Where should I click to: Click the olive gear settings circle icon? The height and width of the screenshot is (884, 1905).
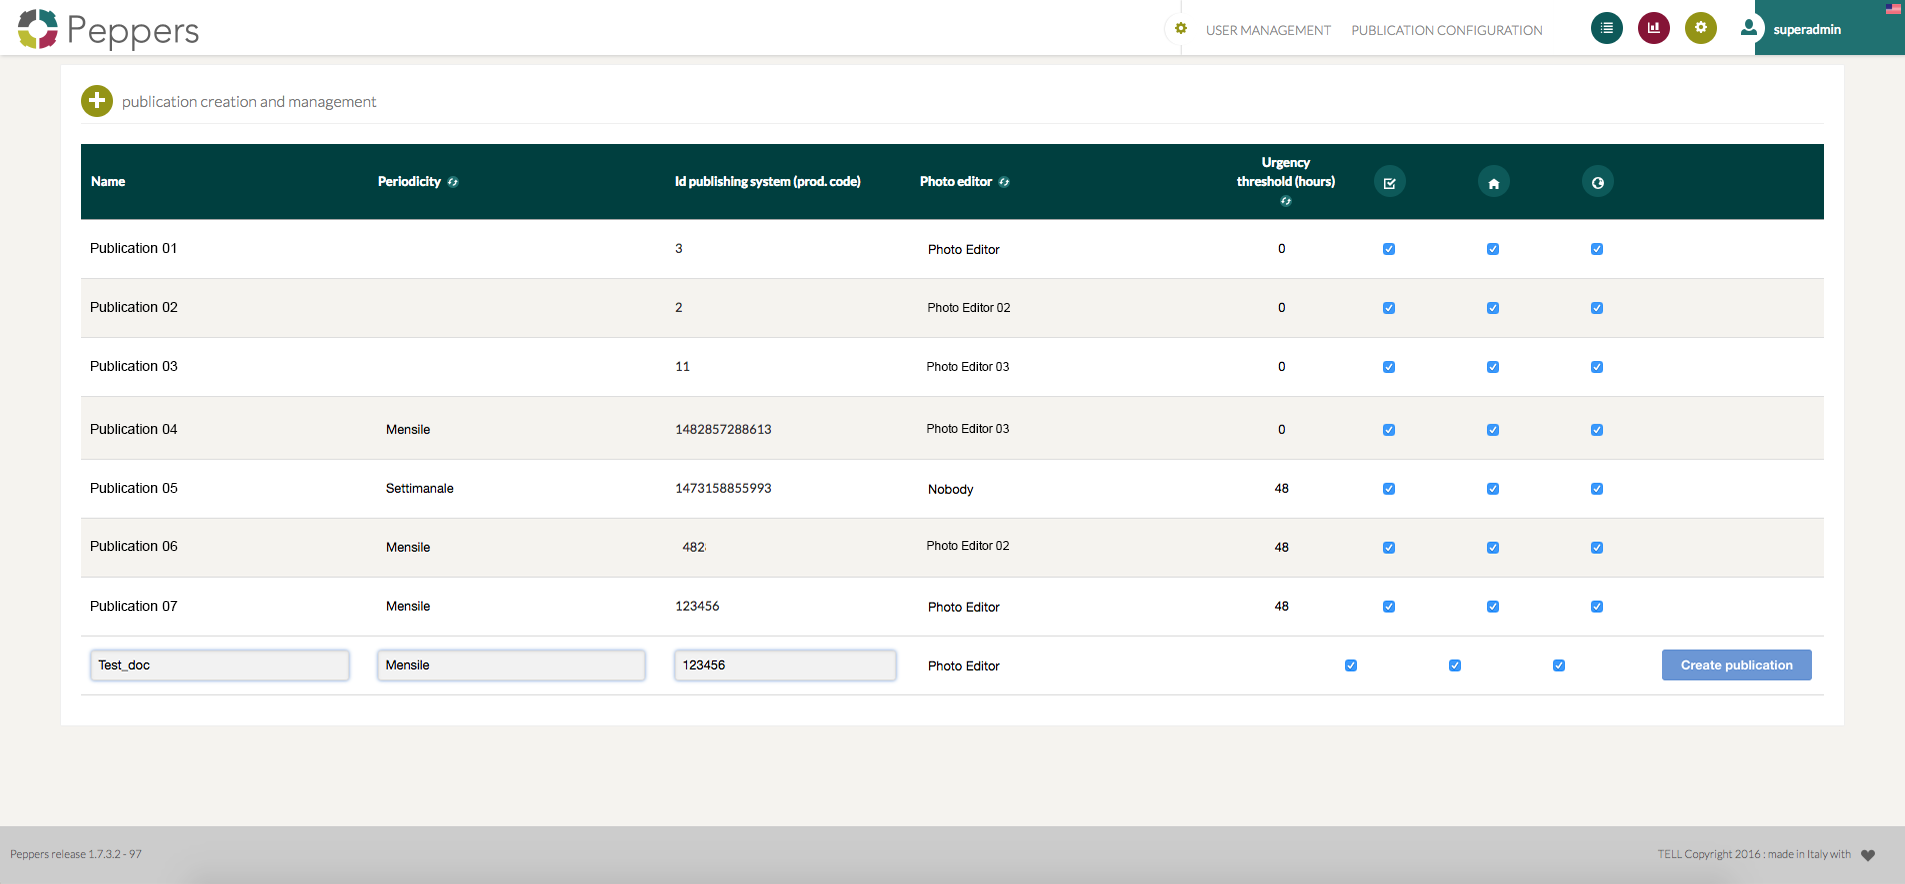pos(1700,28)
